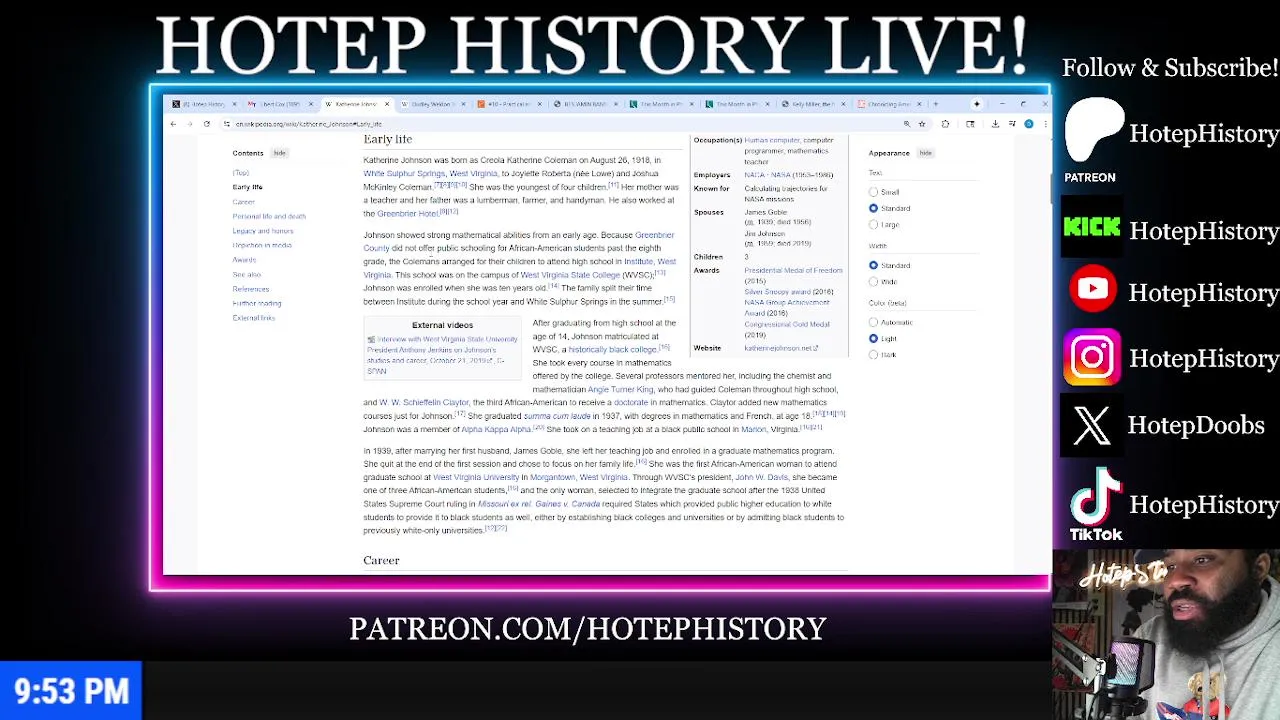Switch to the Kelly Miller tab
Image resolution: width=1280 pixels, height=720 pixels.
pyautogui.click(x=813, y=104)
